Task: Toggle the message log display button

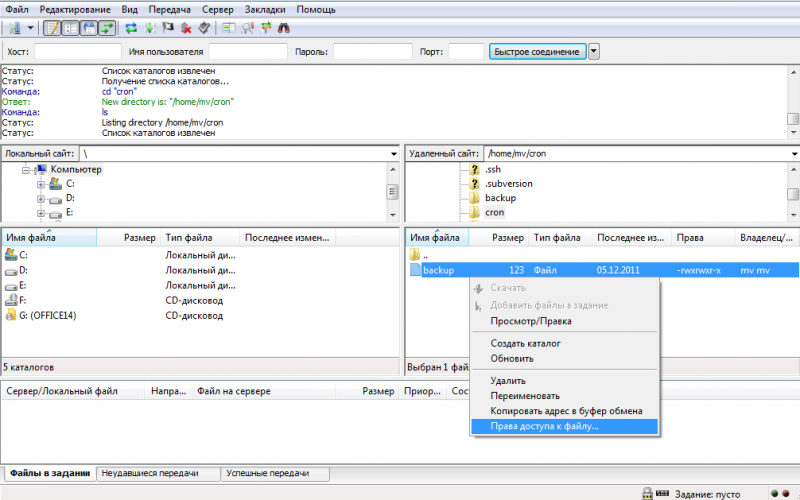Action: (x=52, y=28)
